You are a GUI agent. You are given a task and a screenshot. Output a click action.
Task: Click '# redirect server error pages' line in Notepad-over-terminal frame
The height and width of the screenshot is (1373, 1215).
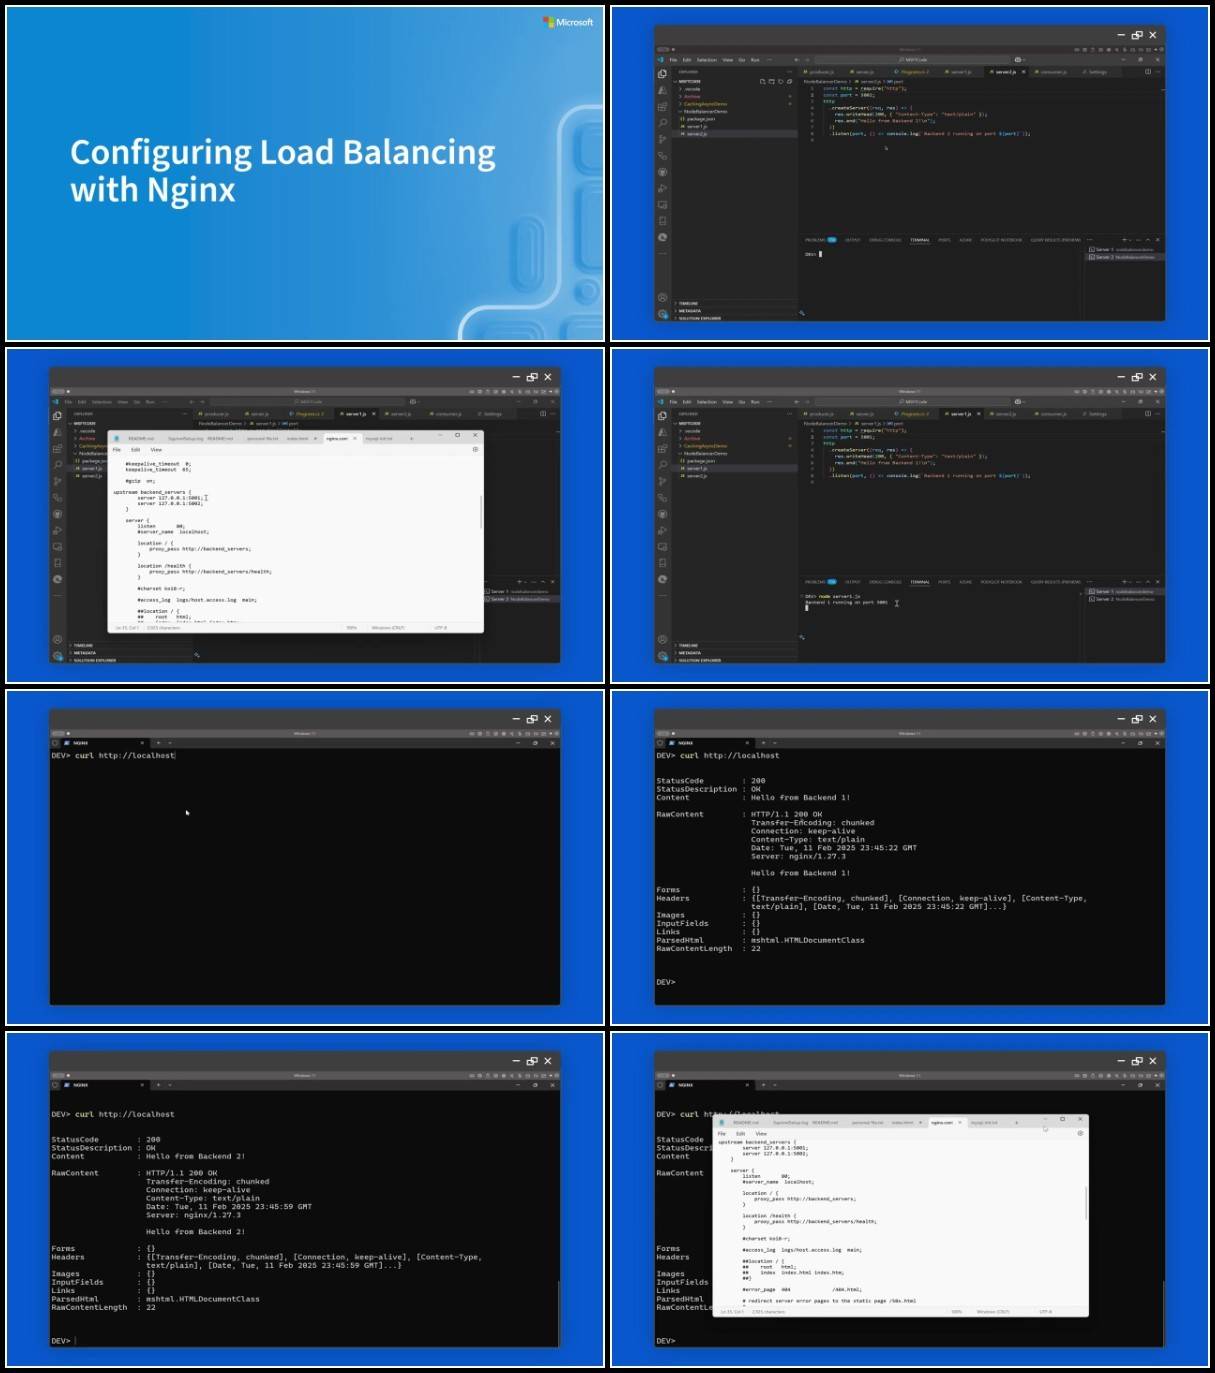pyautogui.click(x=829, y=1301)
